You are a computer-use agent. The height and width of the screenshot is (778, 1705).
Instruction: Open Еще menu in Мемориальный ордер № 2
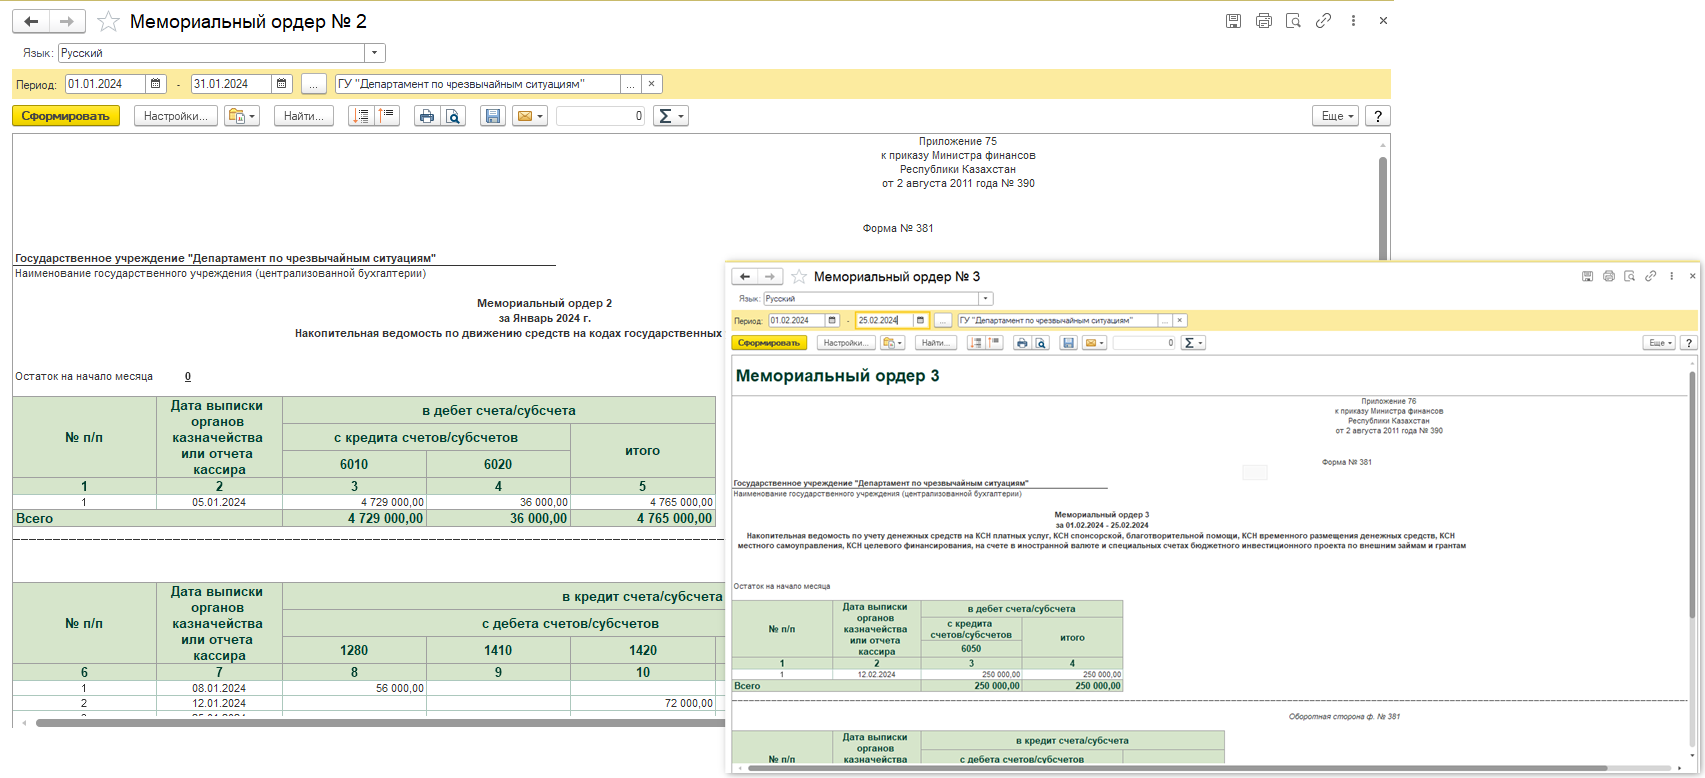[x=1335, y=116]
